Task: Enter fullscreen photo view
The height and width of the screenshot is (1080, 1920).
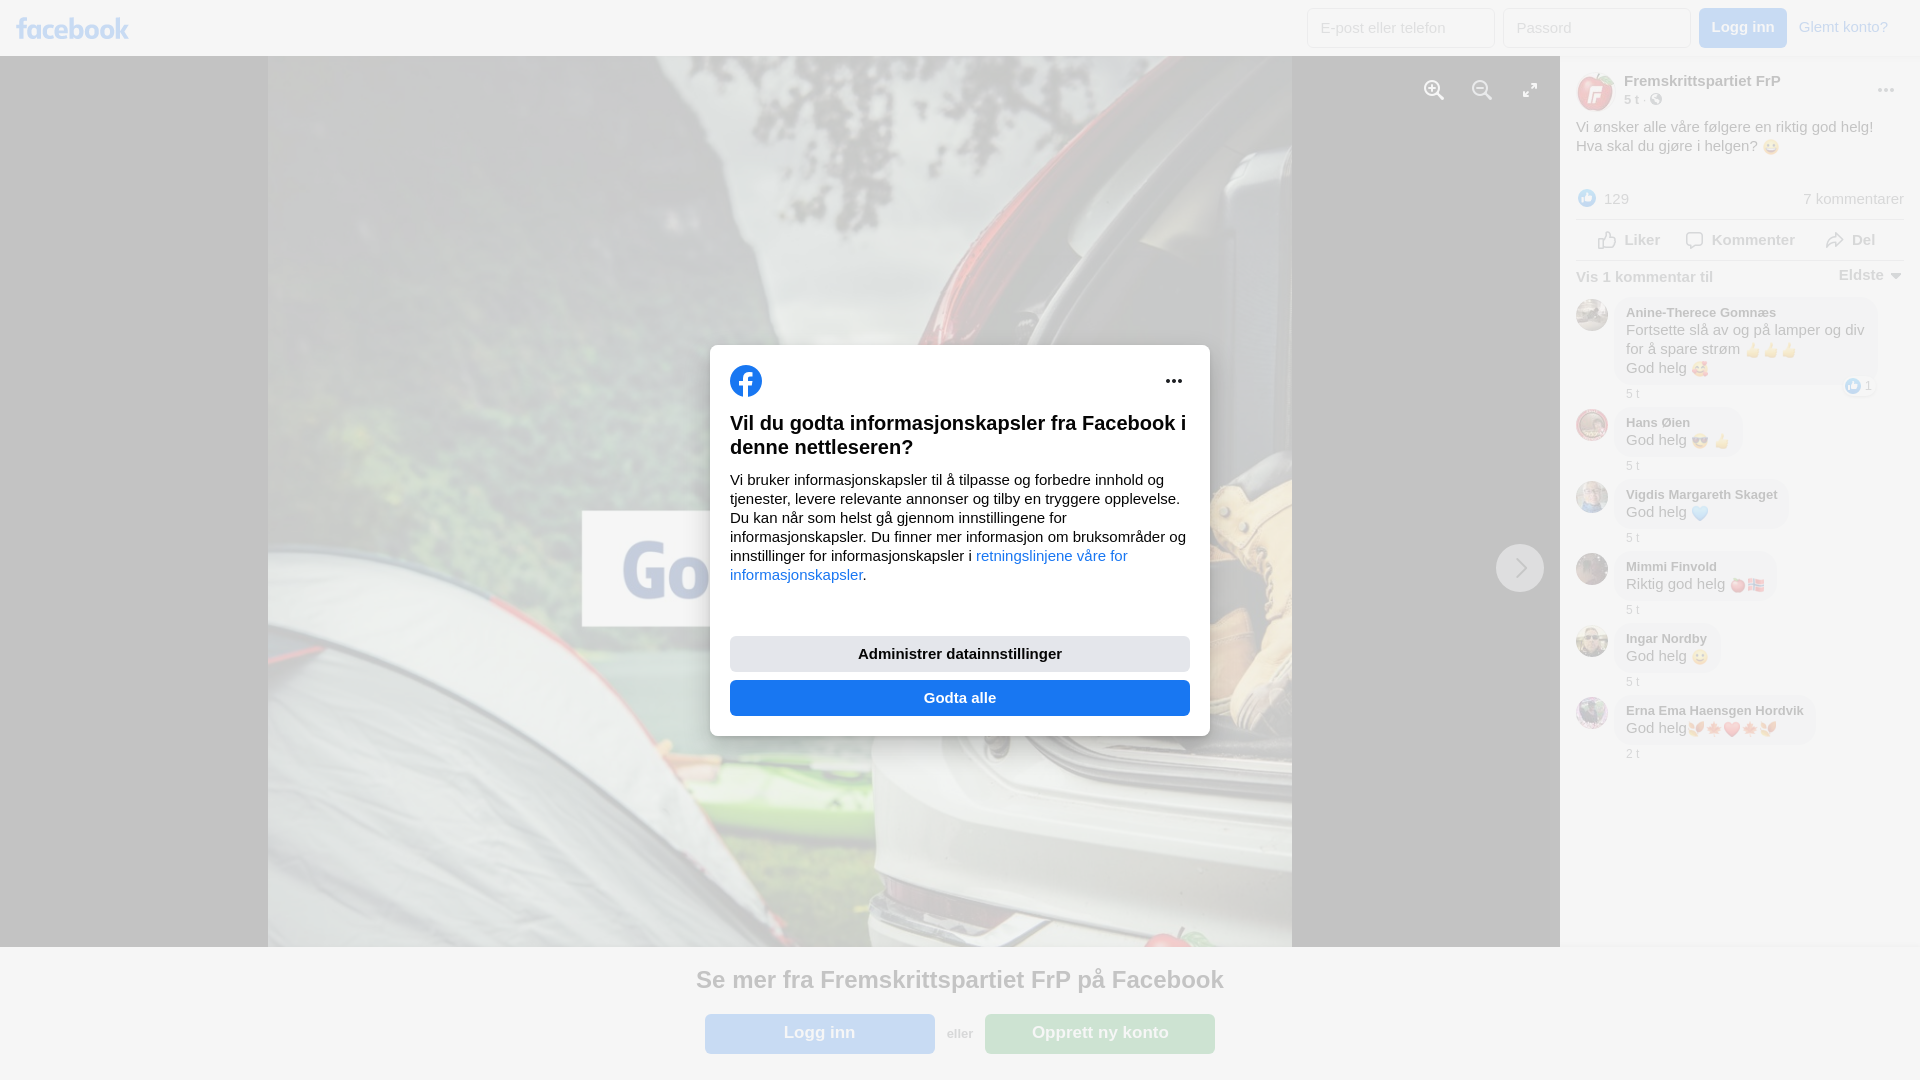Action: pyautogui.click(x=1530, y=91)
